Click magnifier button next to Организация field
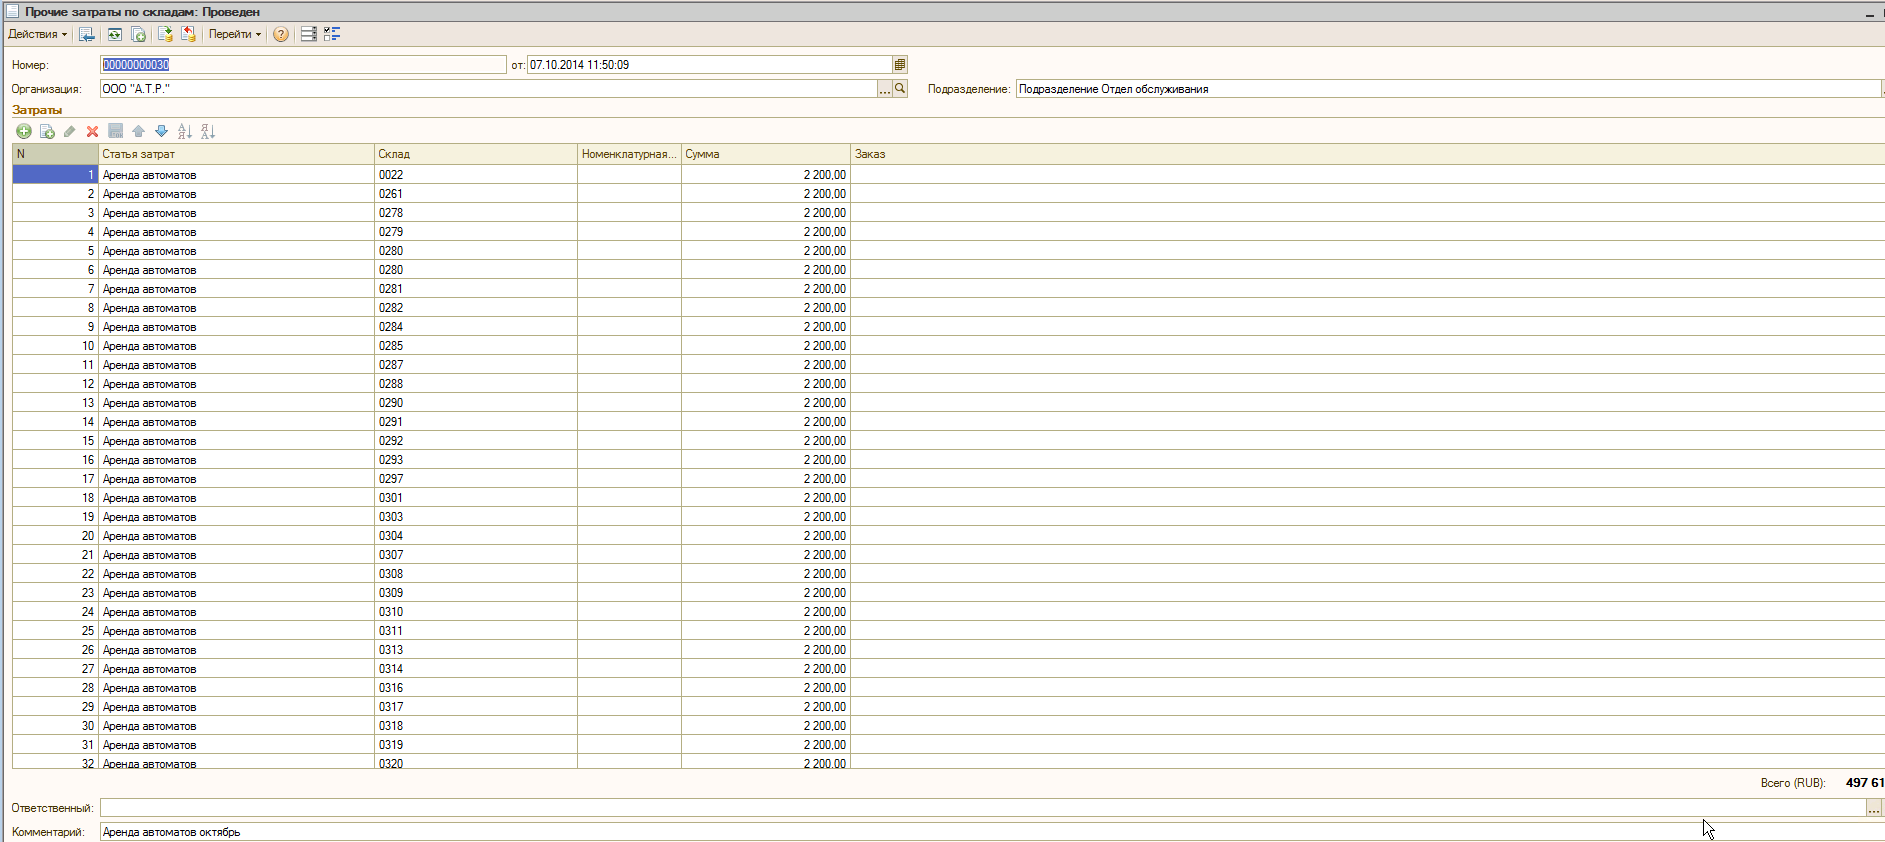The height and width of the screenshot is (842, 1885). 900,89
